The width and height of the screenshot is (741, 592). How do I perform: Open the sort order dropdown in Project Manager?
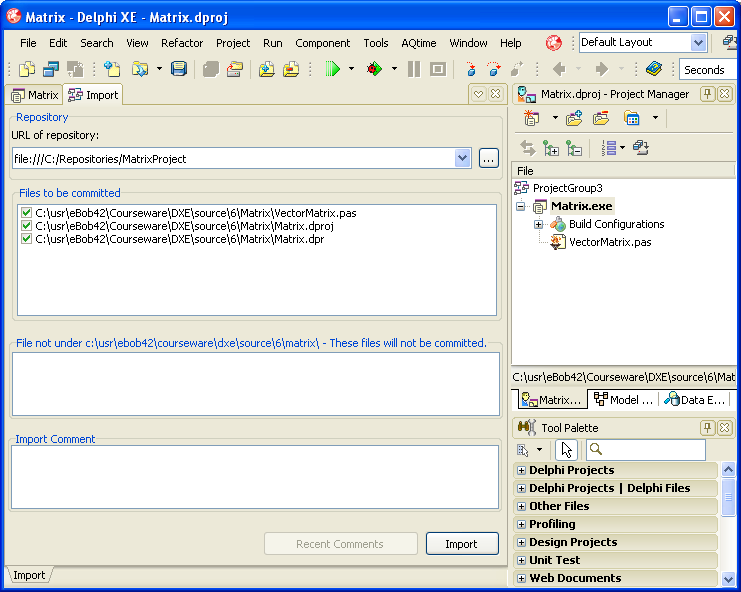pos(622,148)
